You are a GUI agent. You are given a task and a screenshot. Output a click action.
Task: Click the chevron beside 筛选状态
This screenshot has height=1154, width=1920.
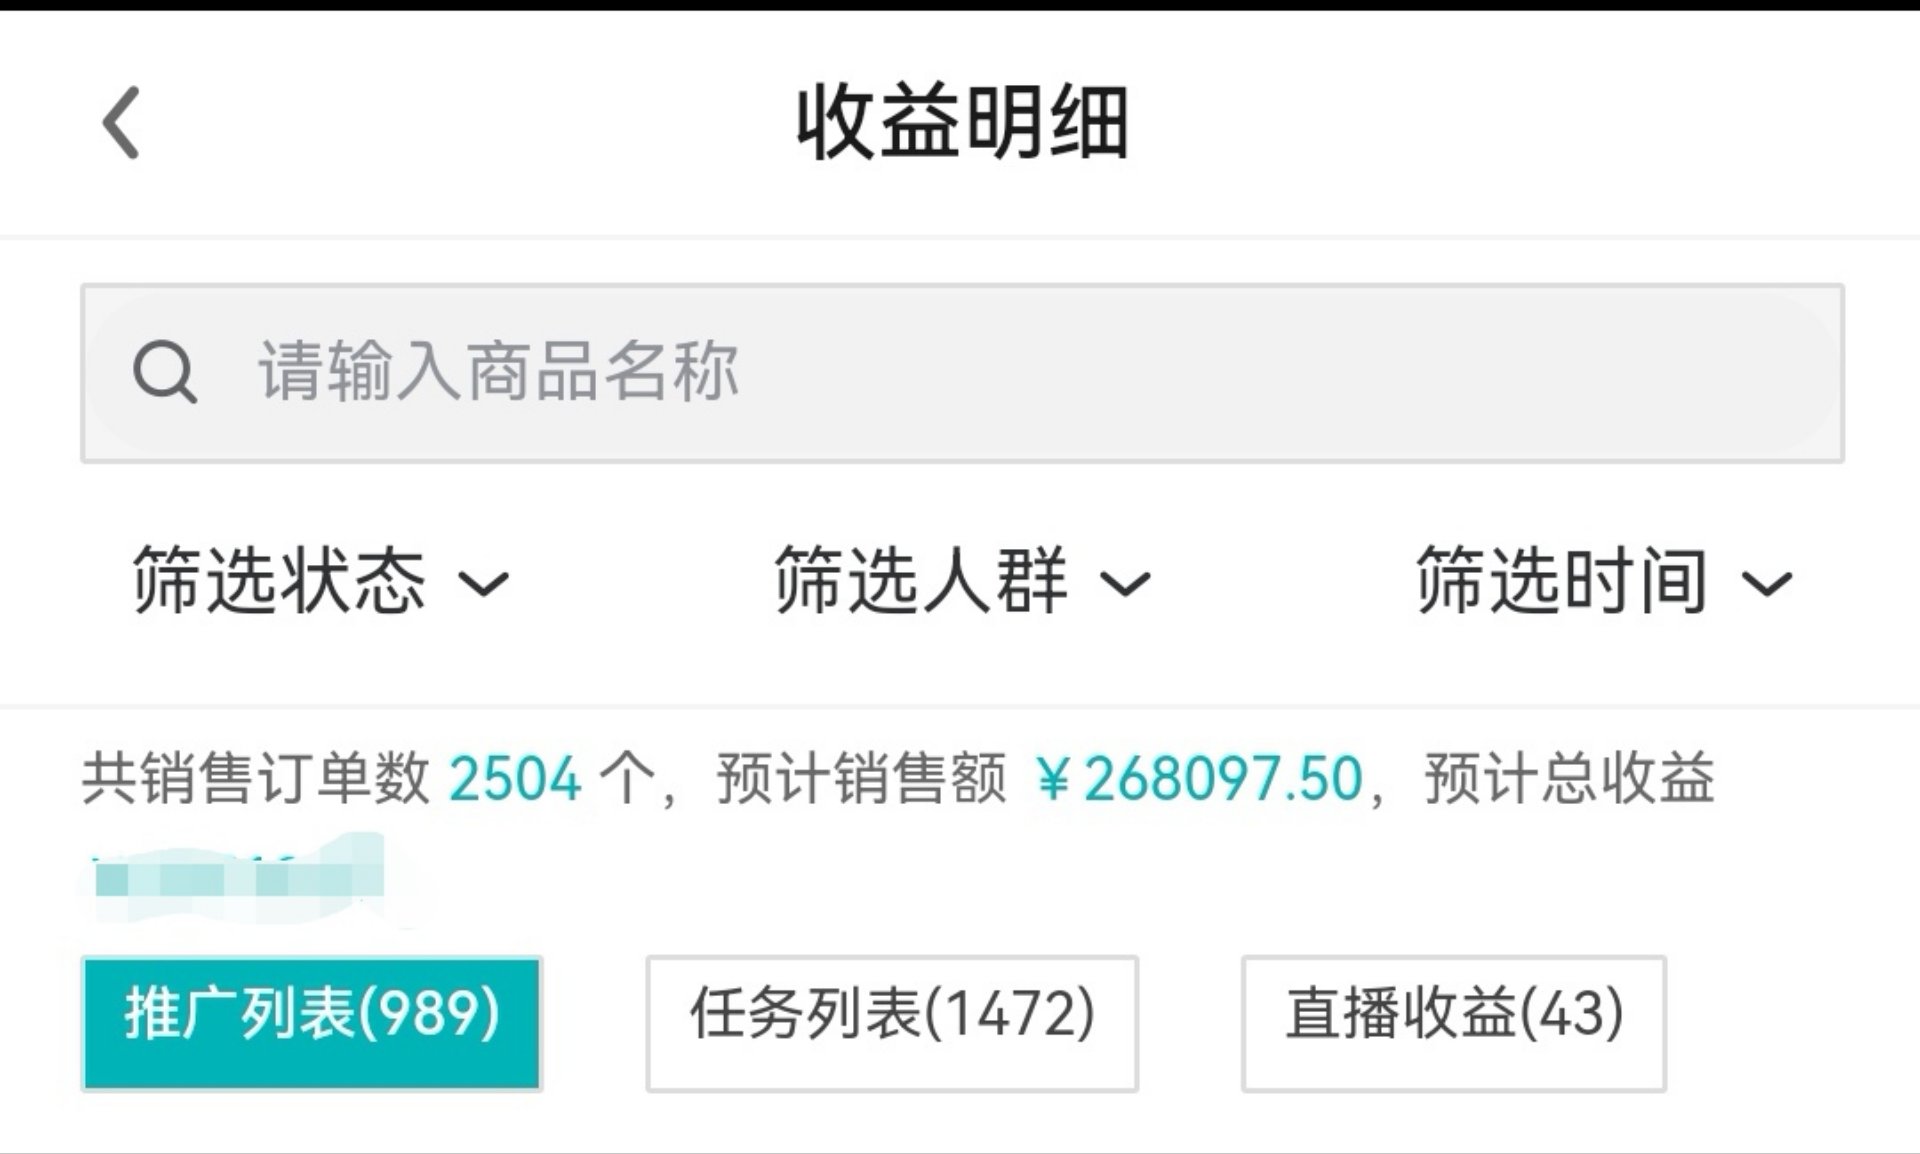click(x=484, y=583)
